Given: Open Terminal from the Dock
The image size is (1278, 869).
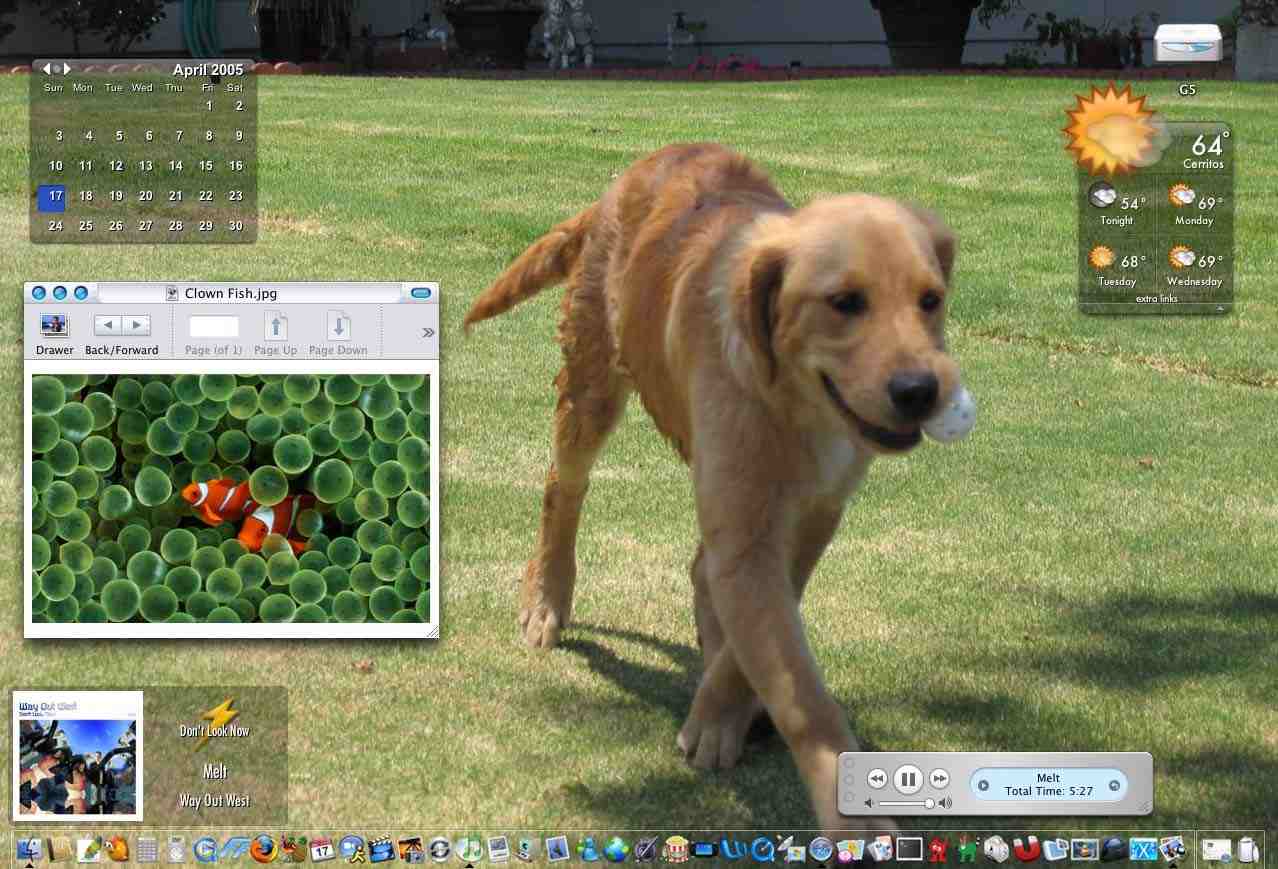Looking at the screenshot, I should (x=910, y=849).
